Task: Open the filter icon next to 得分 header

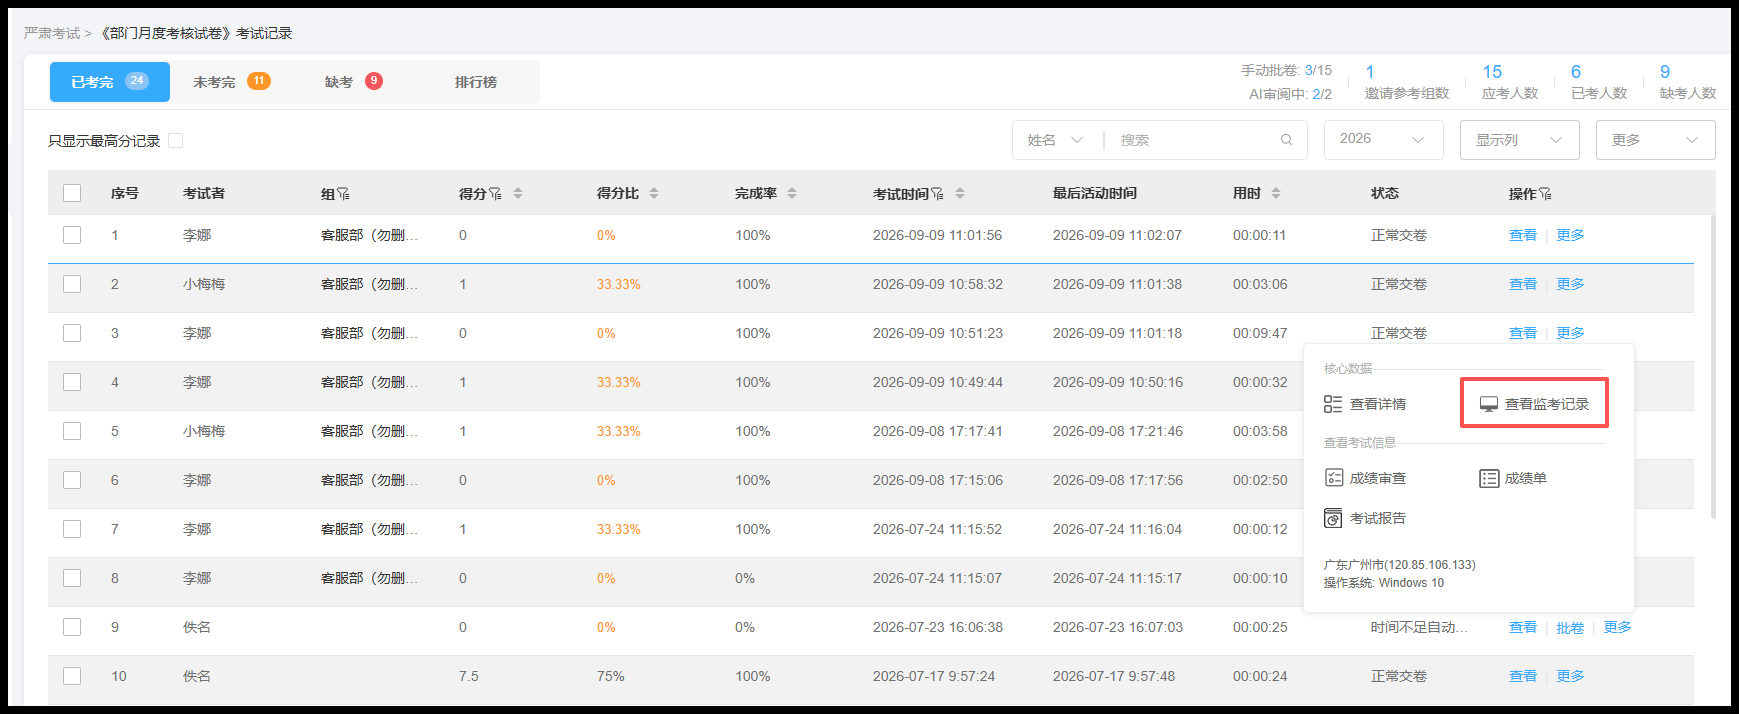Action: pos(495,194)
